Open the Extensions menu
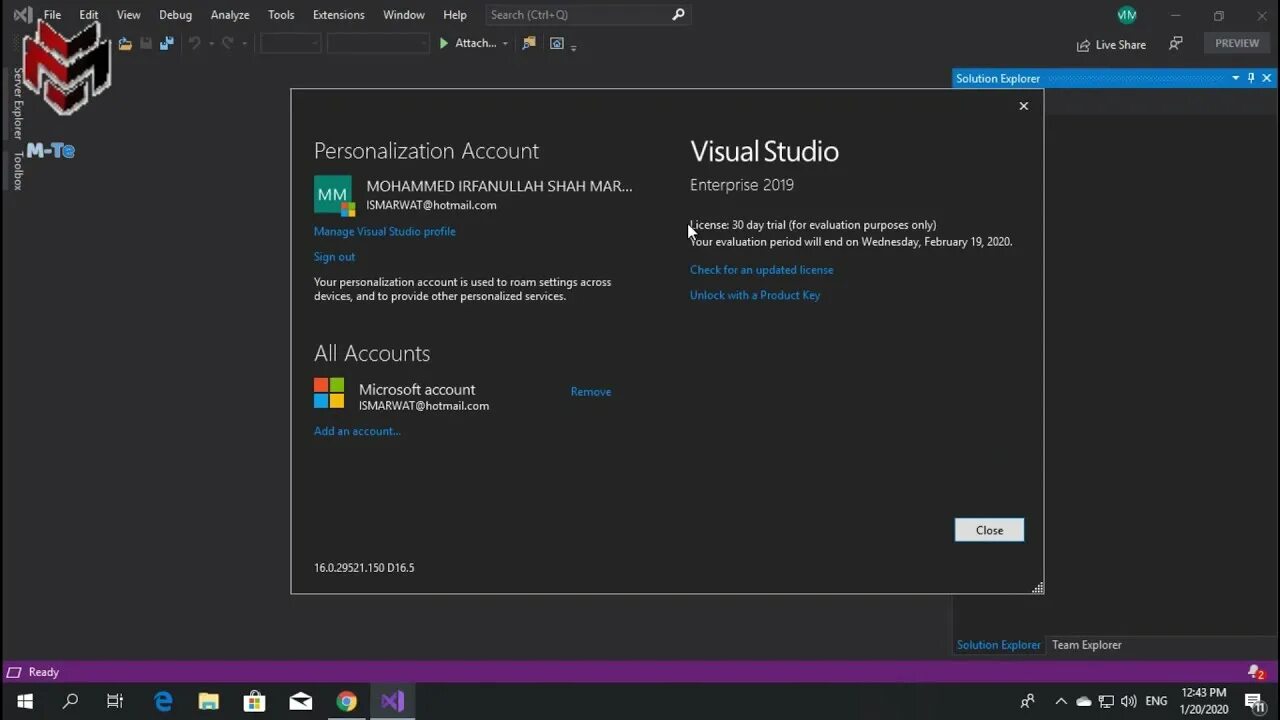 (339, 15)
